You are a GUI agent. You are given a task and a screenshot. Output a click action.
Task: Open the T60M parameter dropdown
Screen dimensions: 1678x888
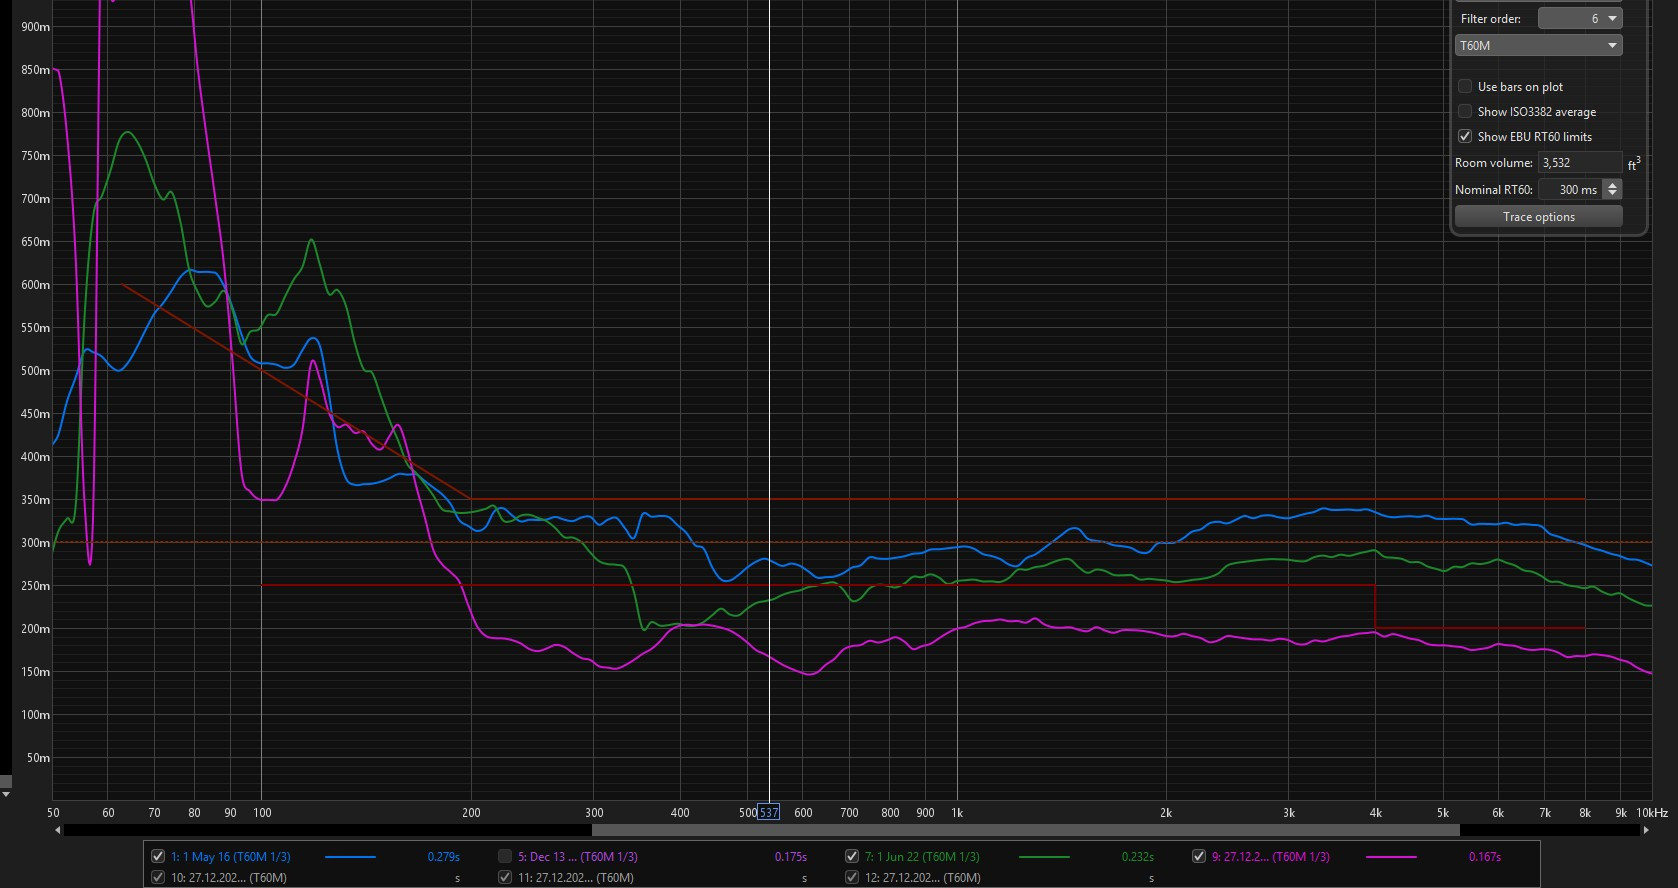click(x=1538, y=46)
